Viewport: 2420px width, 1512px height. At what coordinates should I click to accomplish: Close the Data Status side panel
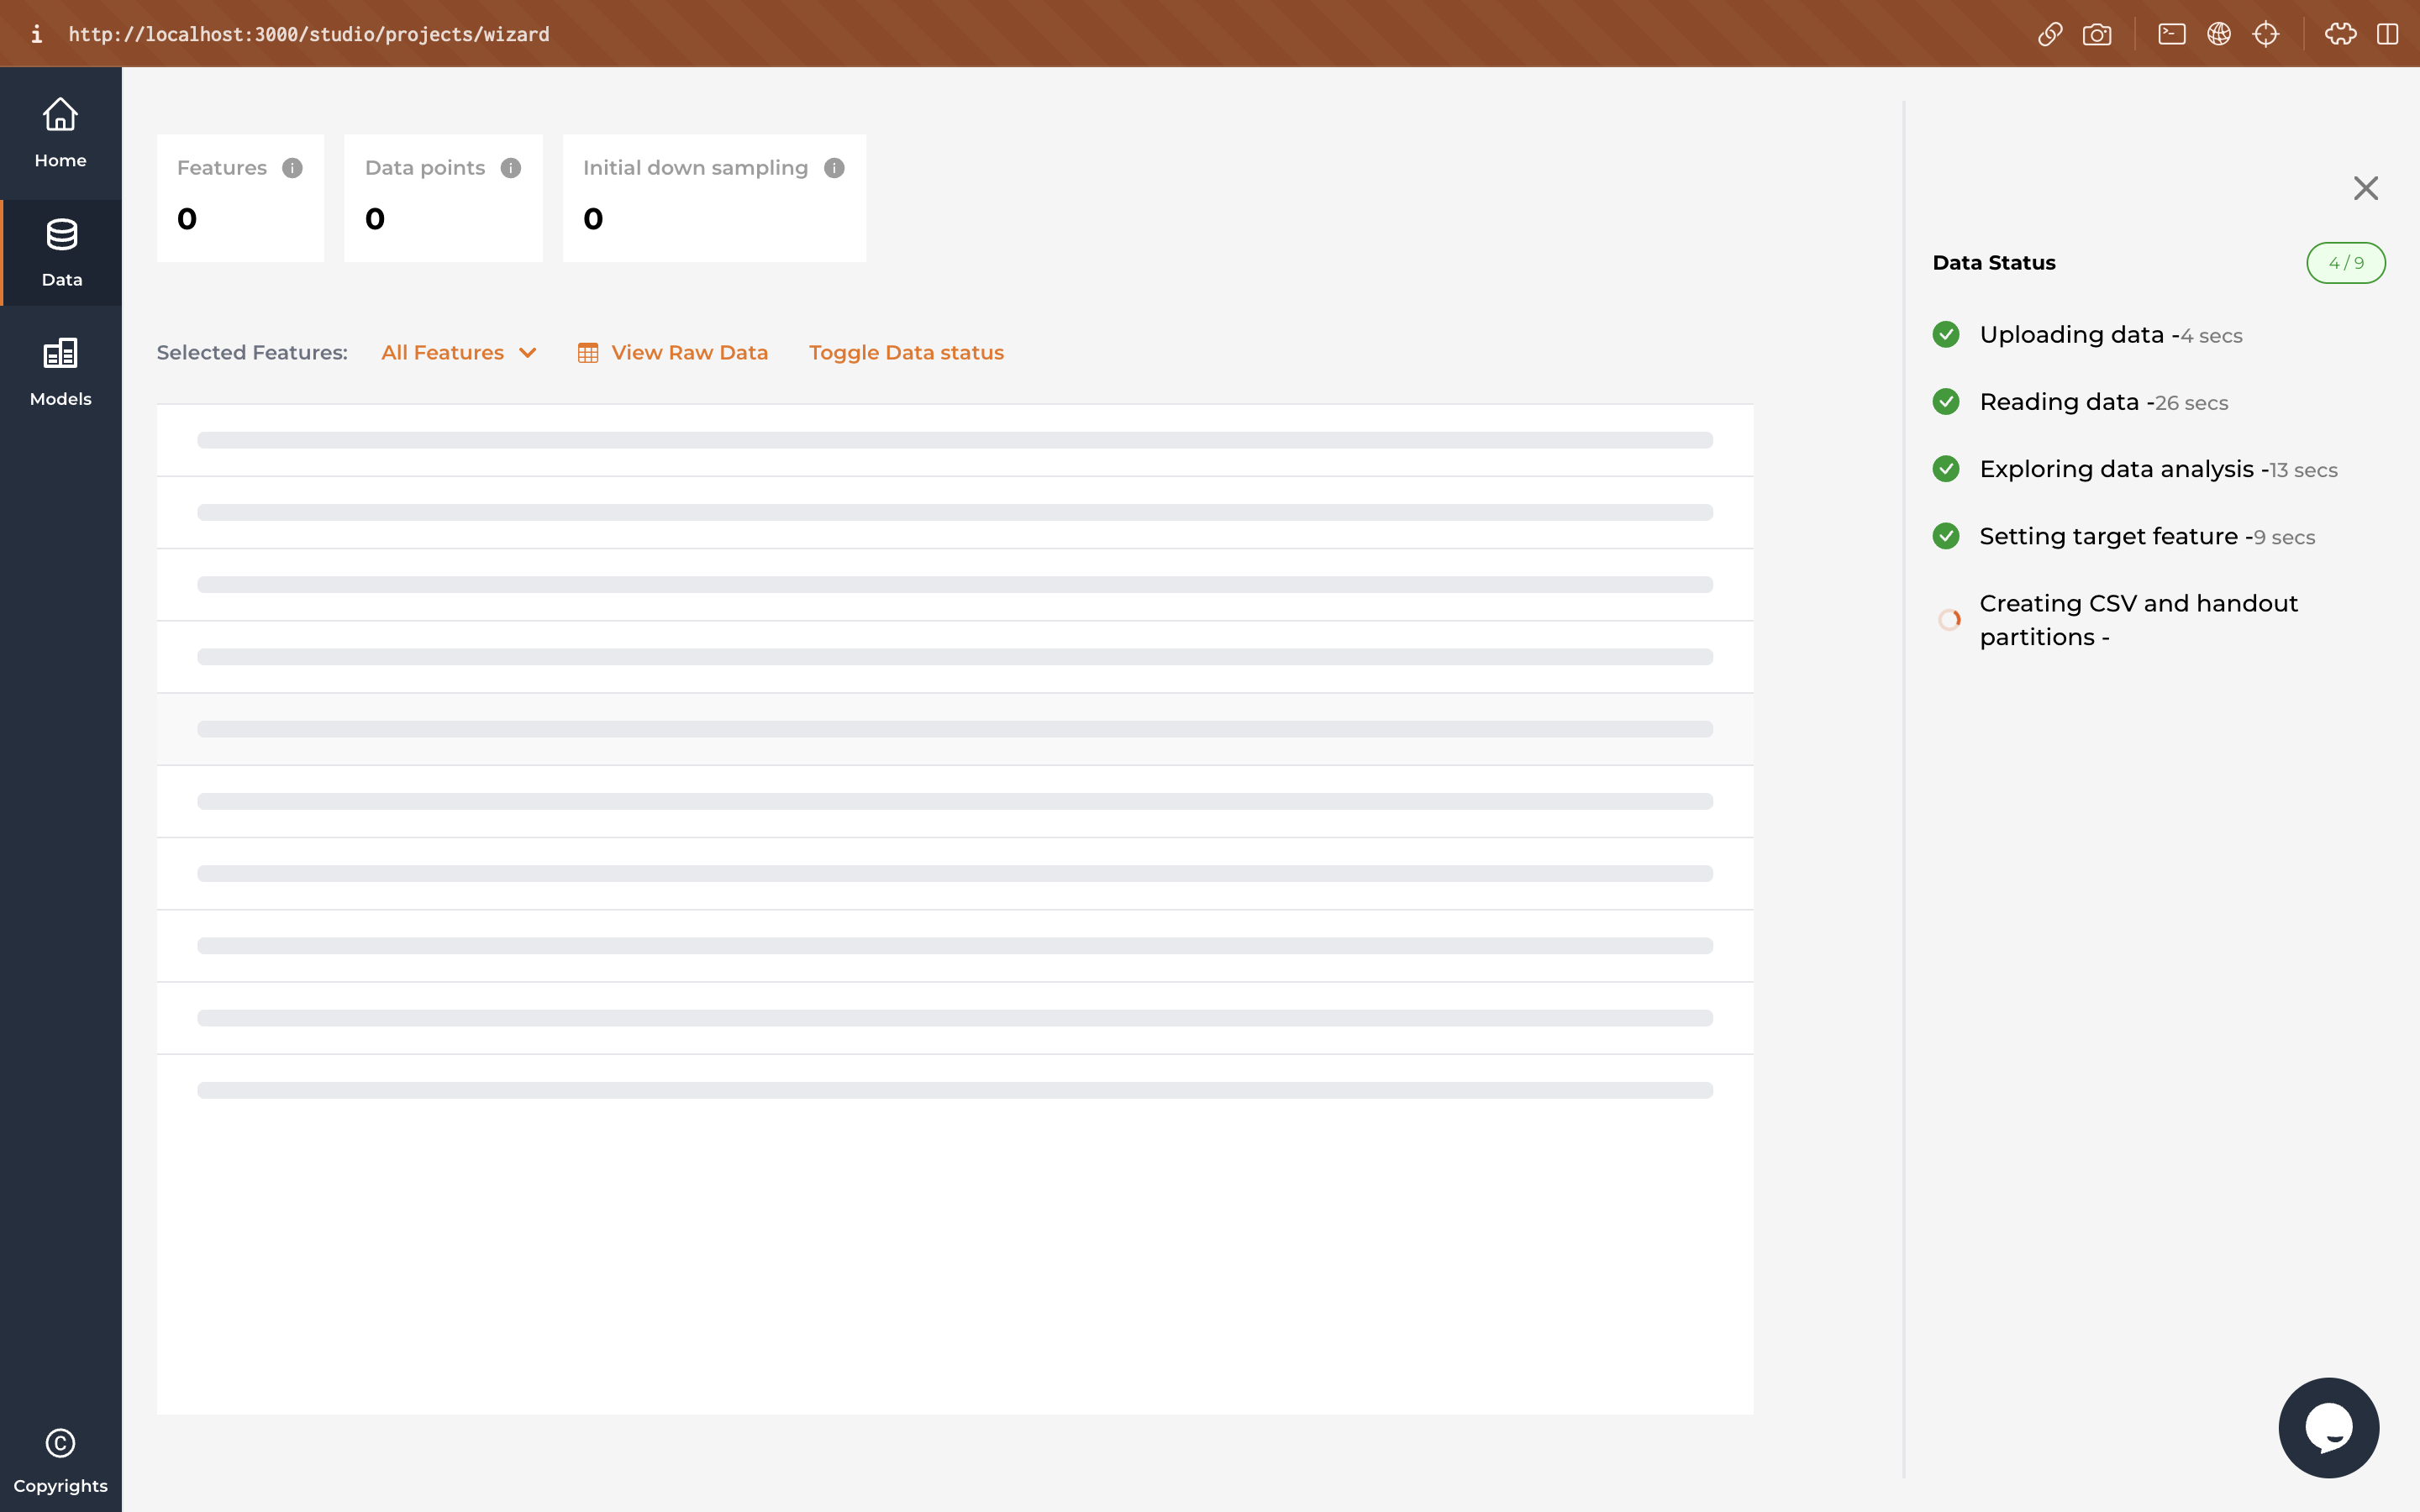[x=2365, y=188]
